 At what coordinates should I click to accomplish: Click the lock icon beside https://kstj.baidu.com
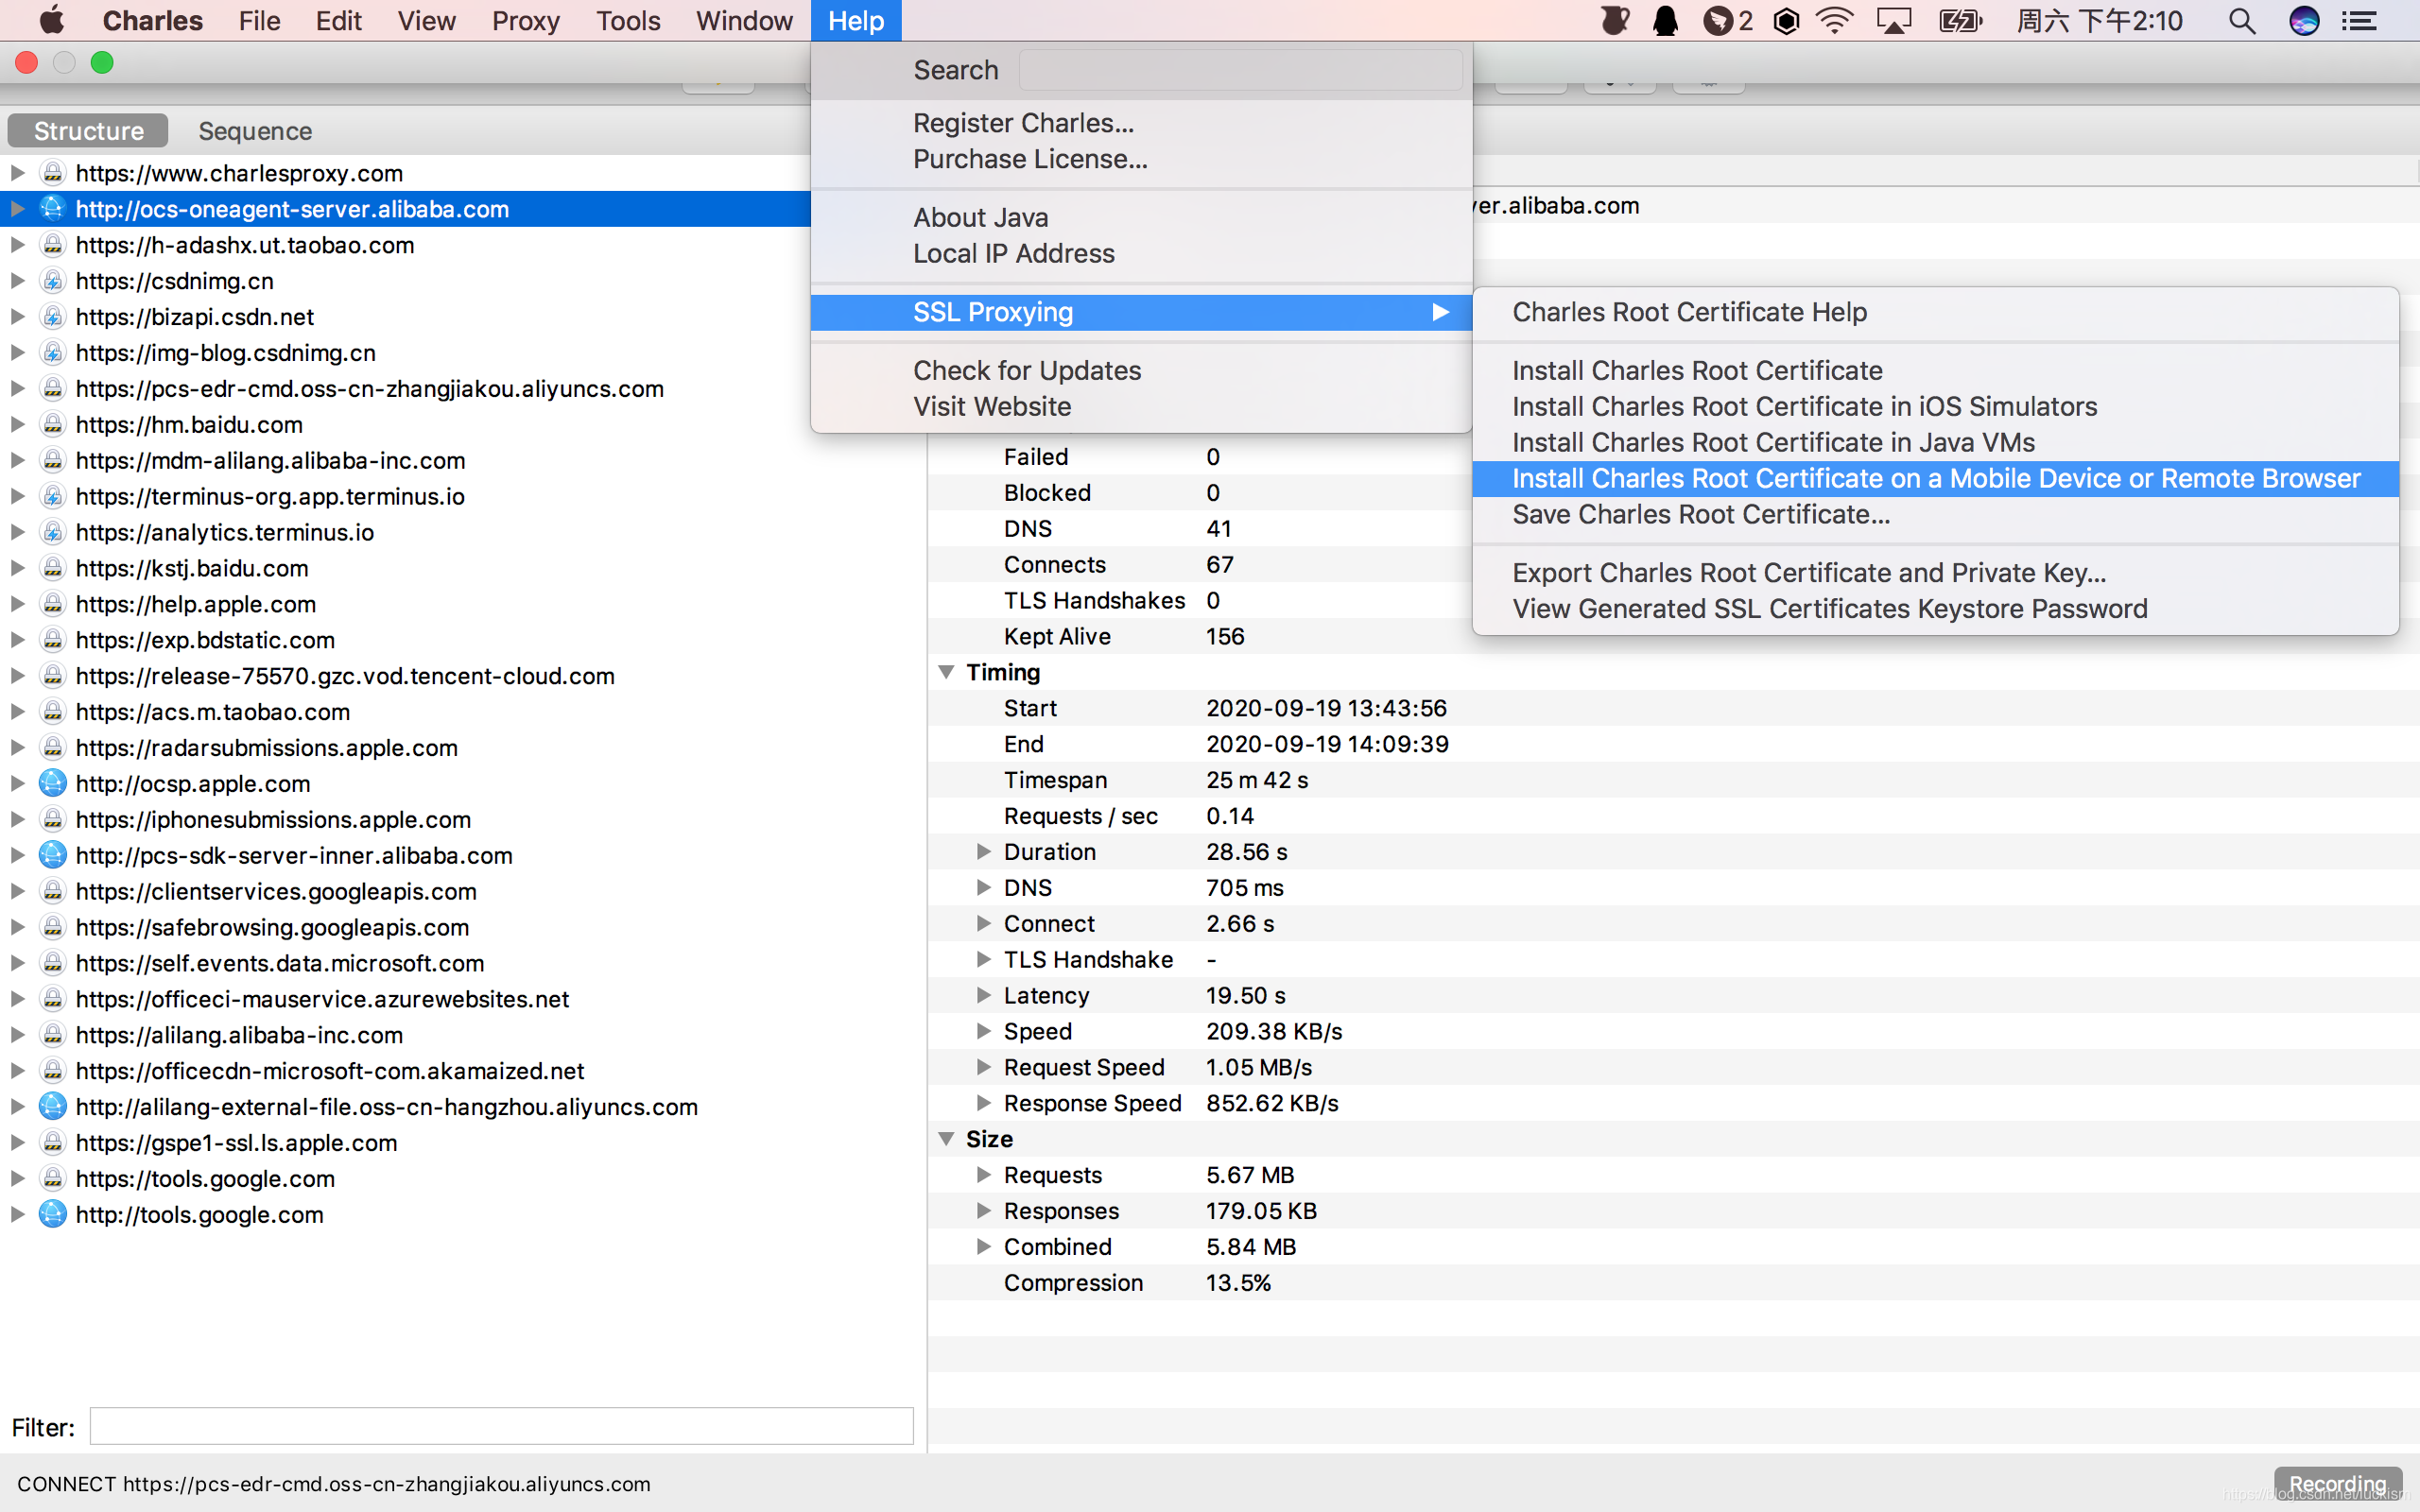[x=53, y=568]
